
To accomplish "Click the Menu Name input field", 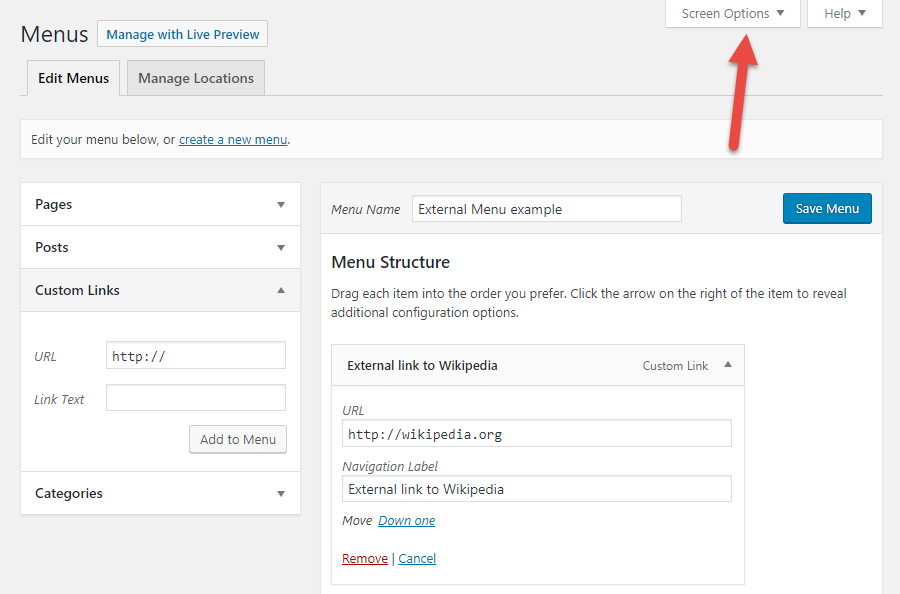I will (546, 208).
